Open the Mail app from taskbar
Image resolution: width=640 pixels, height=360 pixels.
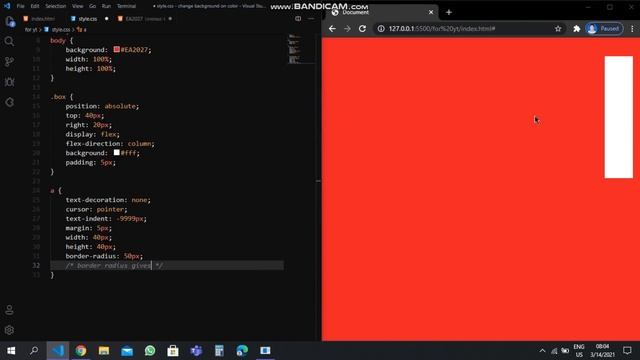point(127,350)
